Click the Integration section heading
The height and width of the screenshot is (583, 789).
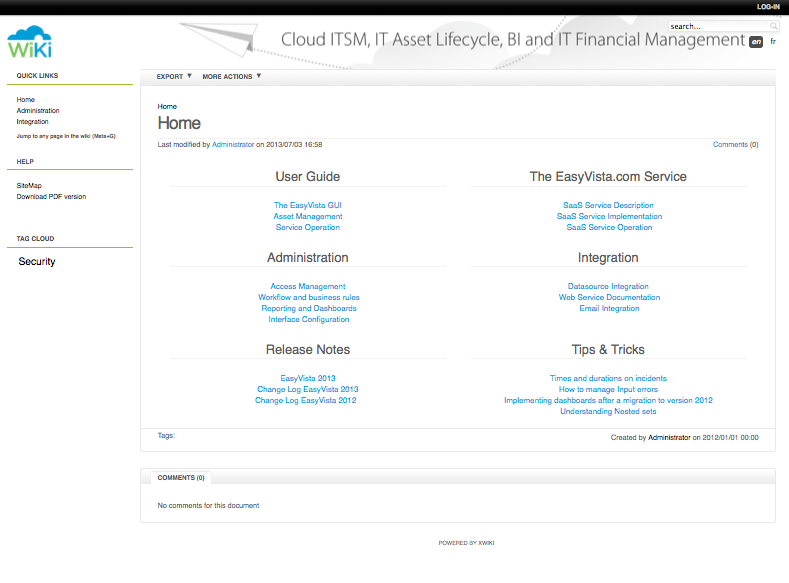tap(608, 258)
